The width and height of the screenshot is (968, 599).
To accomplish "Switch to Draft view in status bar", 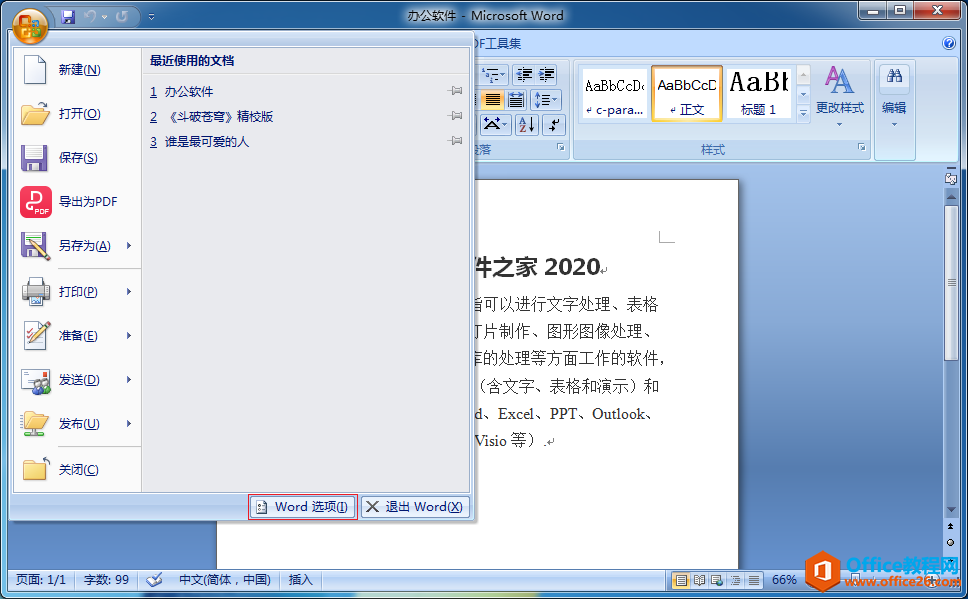I will (x=752, y=579).
